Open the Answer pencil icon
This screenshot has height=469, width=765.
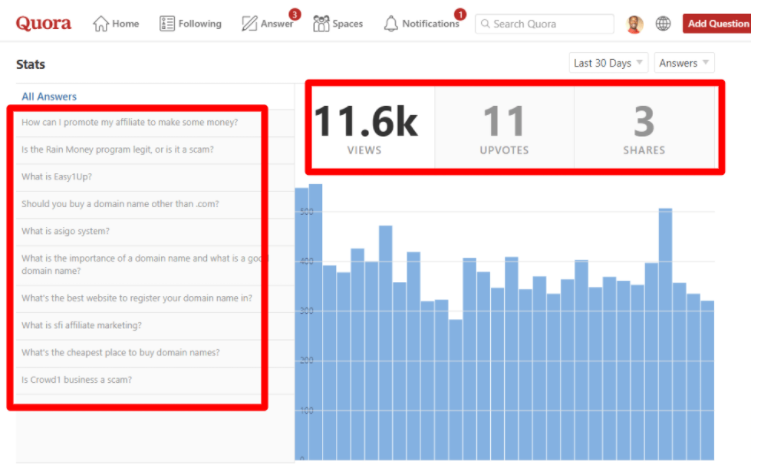tap(249, 23)
